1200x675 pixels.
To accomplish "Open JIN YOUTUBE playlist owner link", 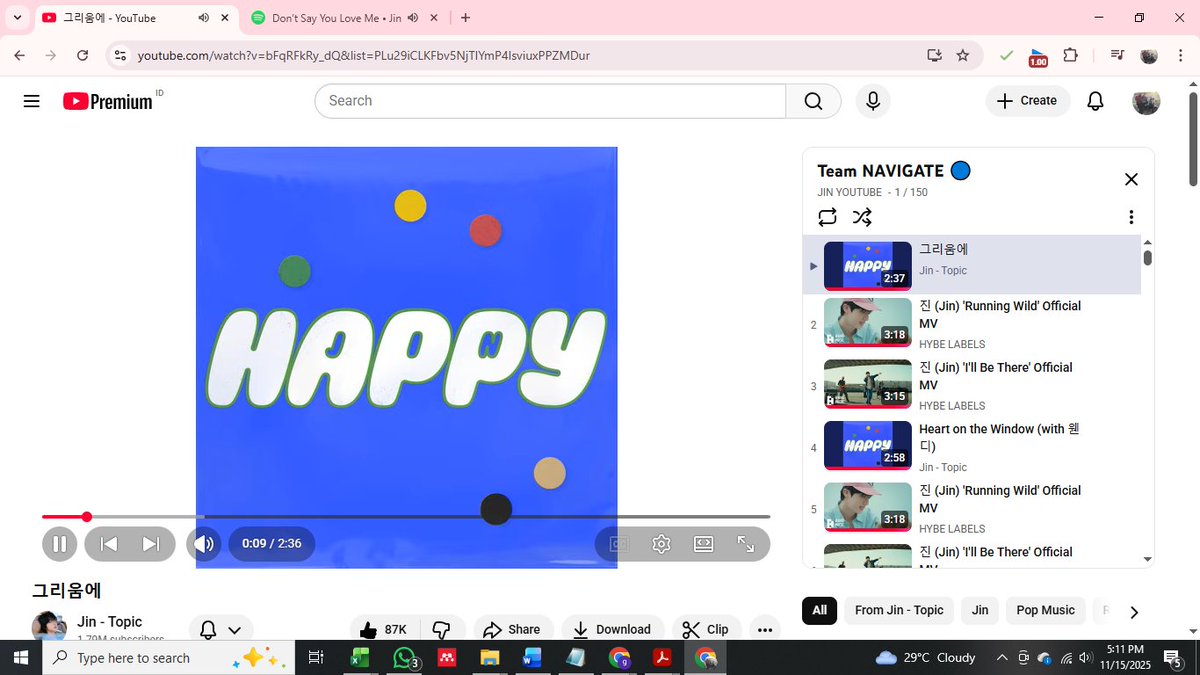I will click(x=850, y=192).
